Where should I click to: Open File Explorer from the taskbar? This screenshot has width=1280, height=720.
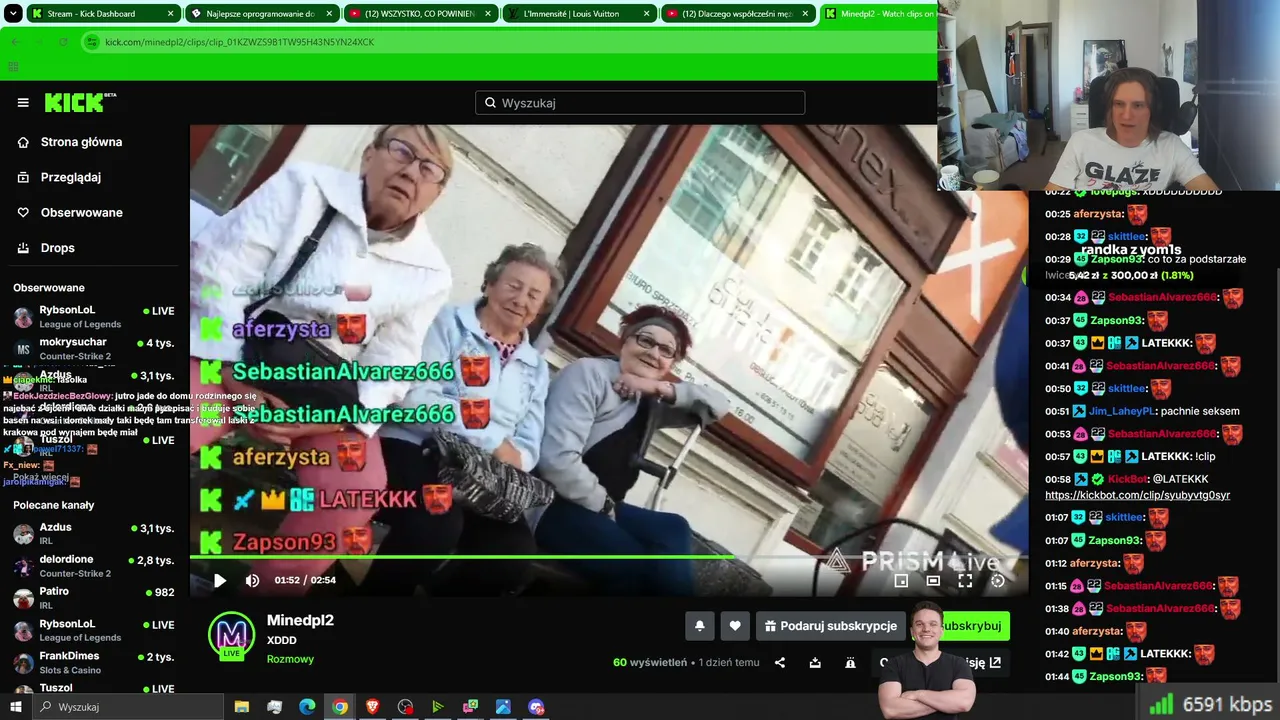(242, 707)
